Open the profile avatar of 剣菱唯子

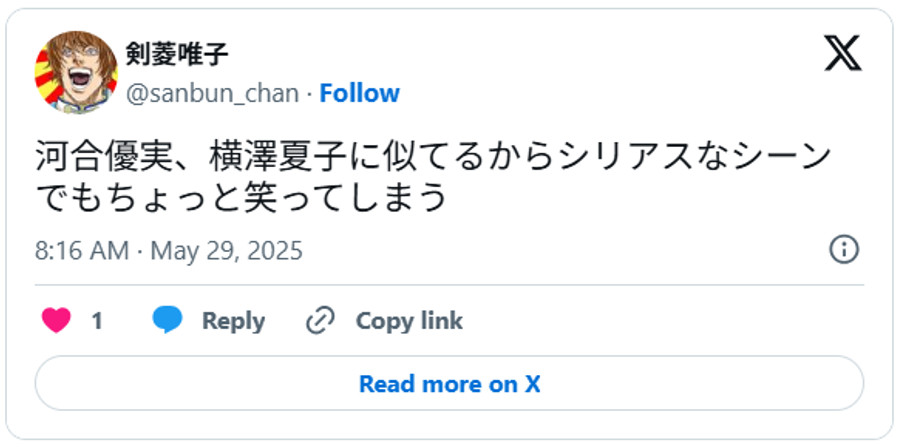(x=76, y=71)
